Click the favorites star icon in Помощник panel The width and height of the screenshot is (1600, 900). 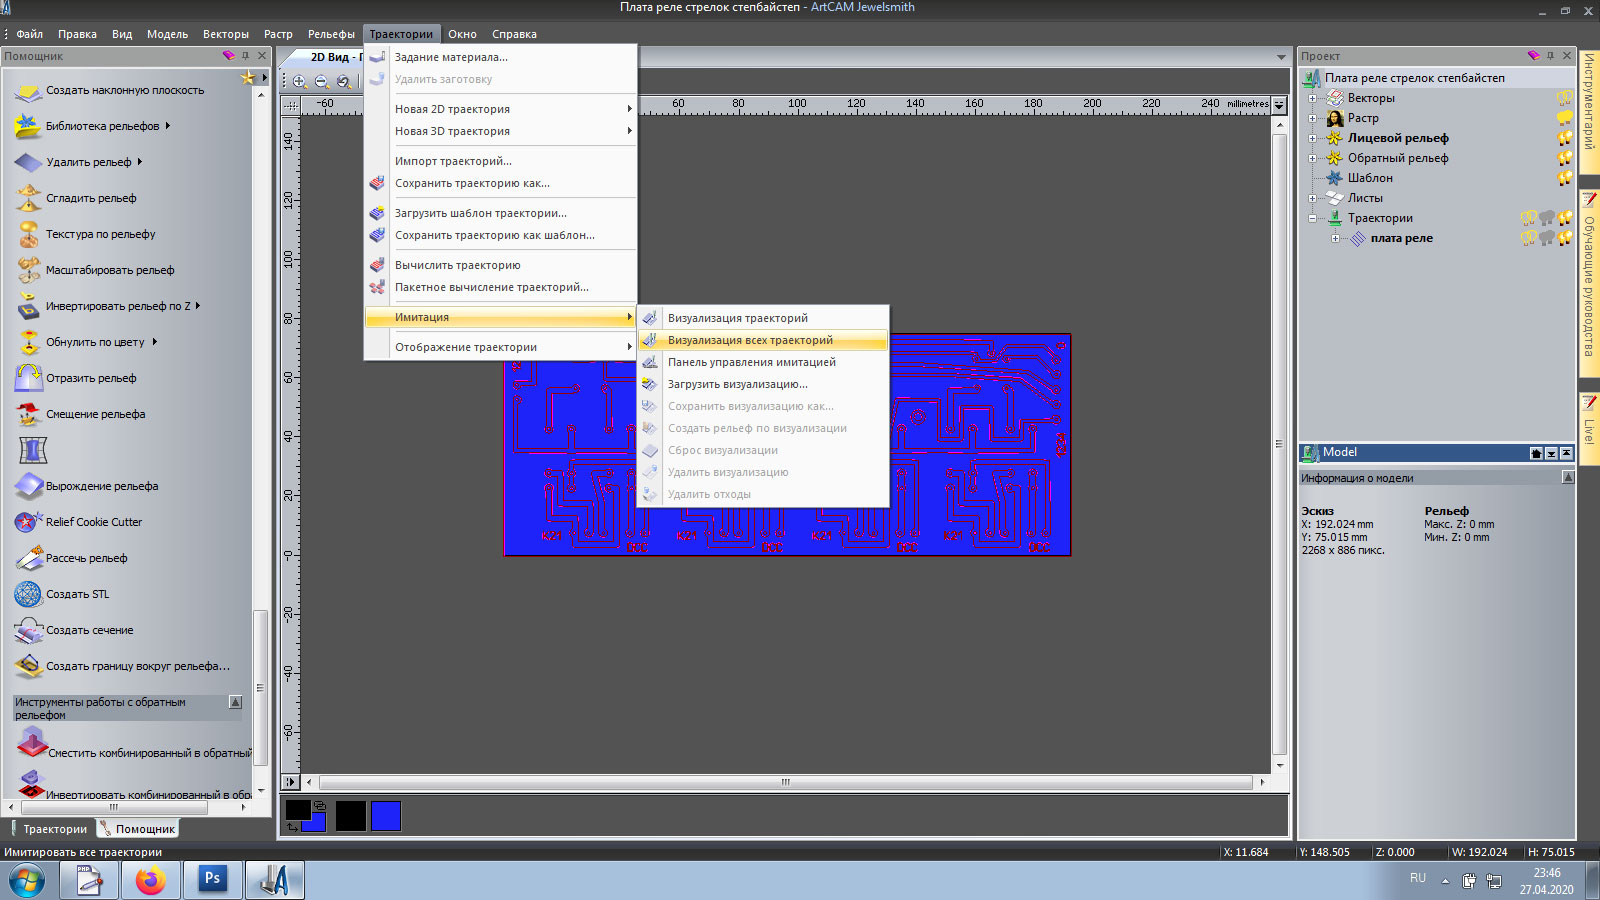pyautogui.click(x=248, y=78)
